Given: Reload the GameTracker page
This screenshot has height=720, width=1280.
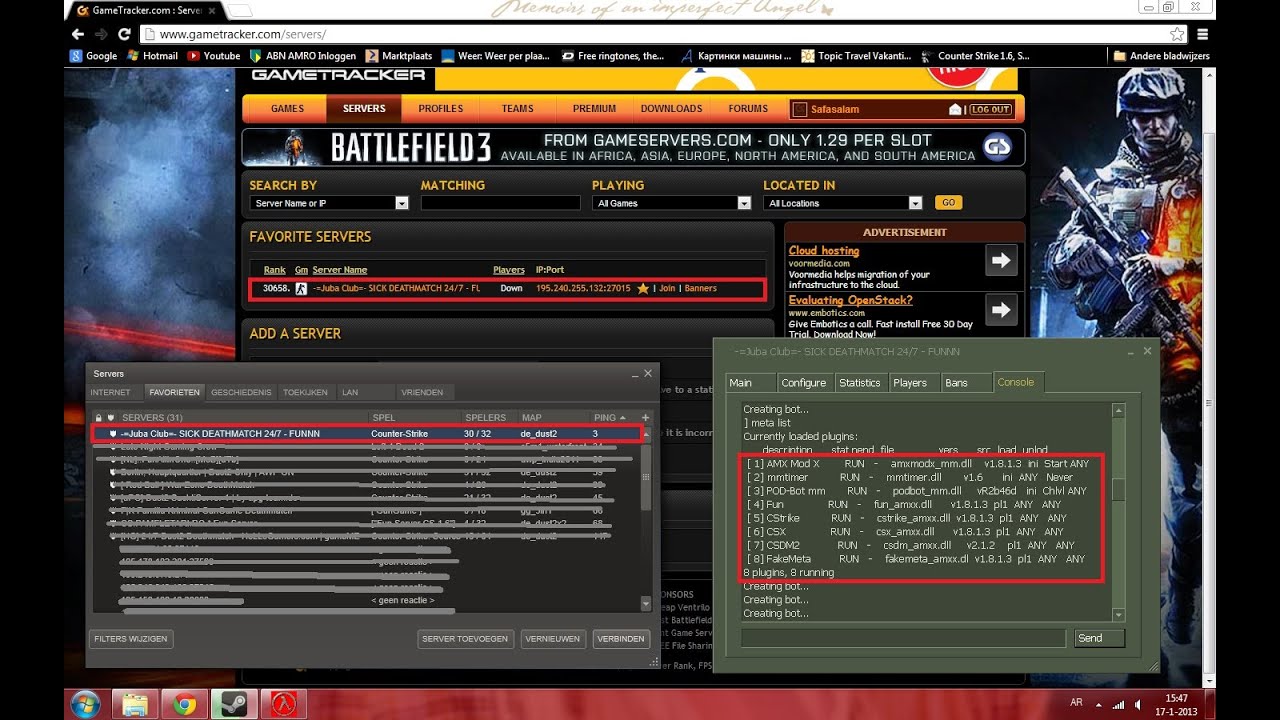Looking at the screenshot, I should [125, 33].
